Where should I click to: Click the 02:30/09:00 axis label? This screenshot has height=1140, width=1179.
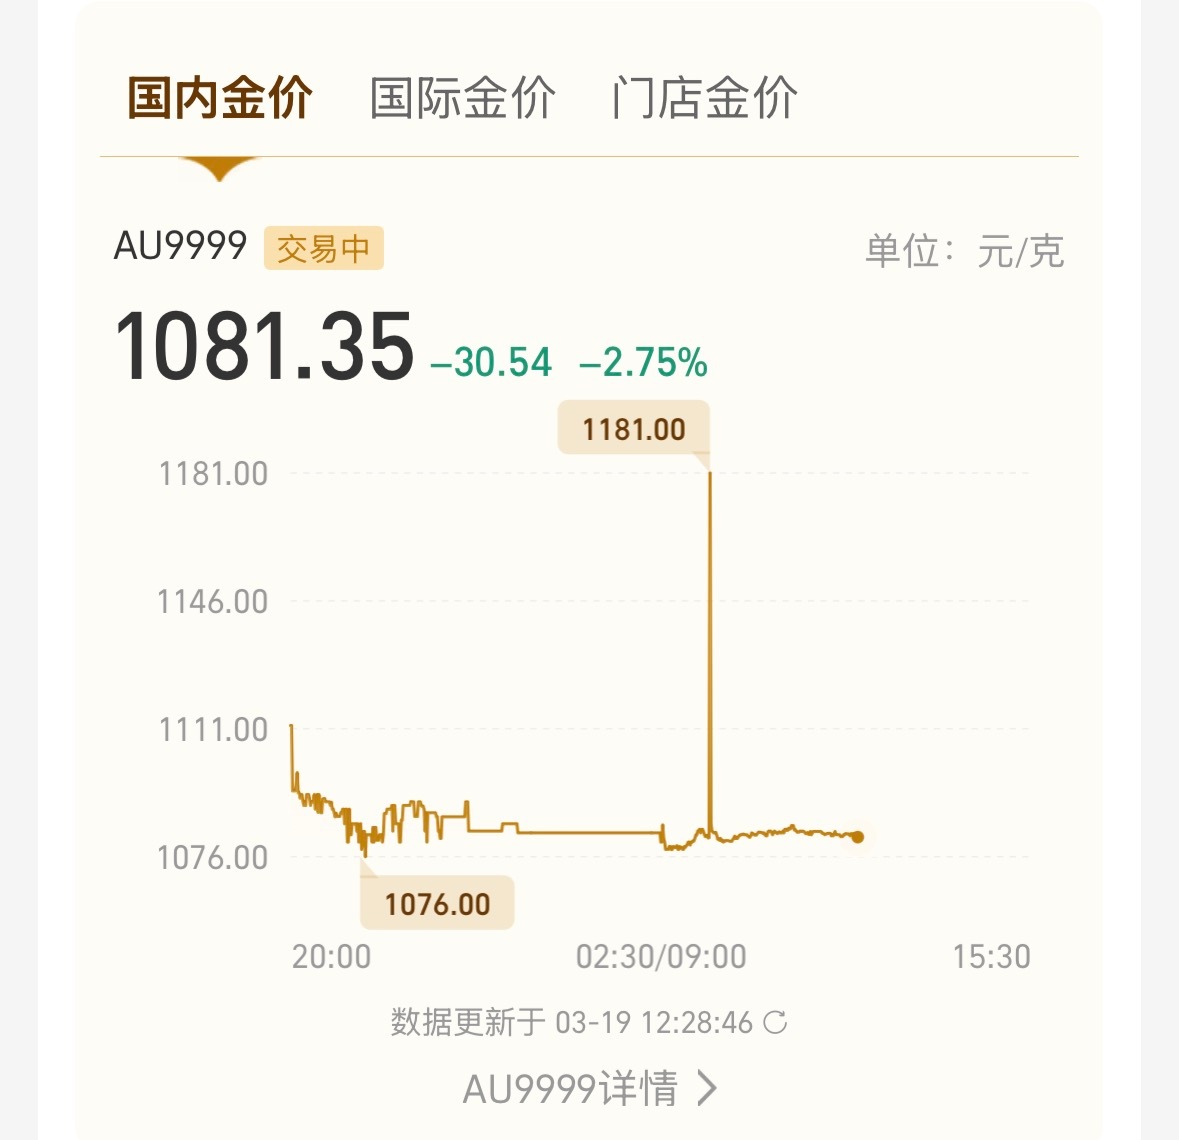click(661, 956)
